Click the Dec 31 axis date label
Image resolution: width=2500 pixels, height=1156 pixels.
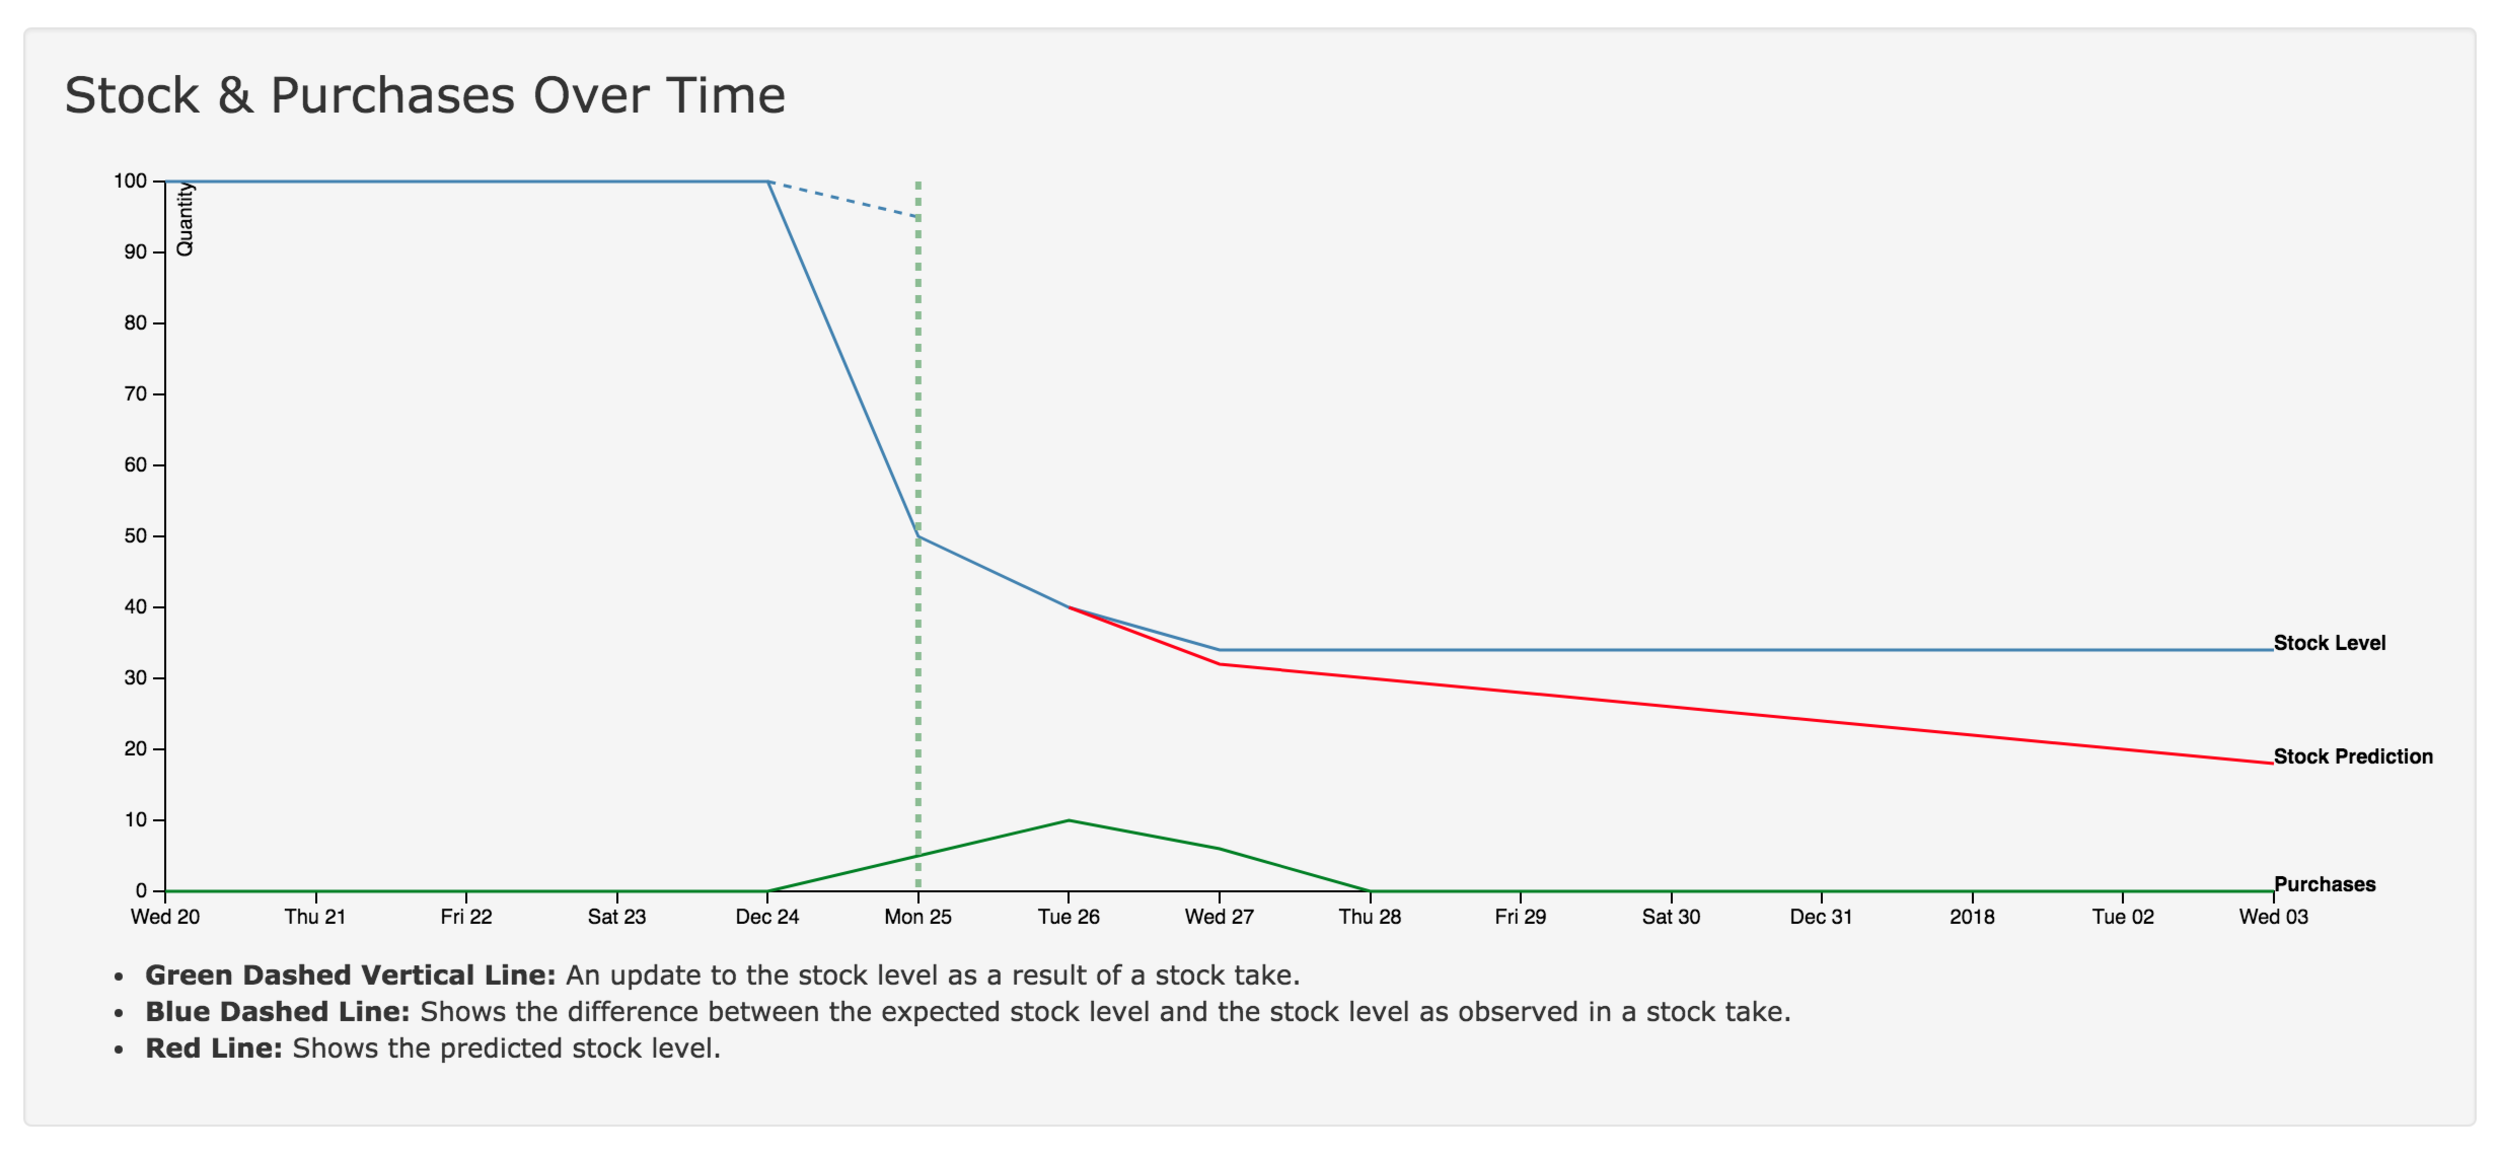[1821, 917]
